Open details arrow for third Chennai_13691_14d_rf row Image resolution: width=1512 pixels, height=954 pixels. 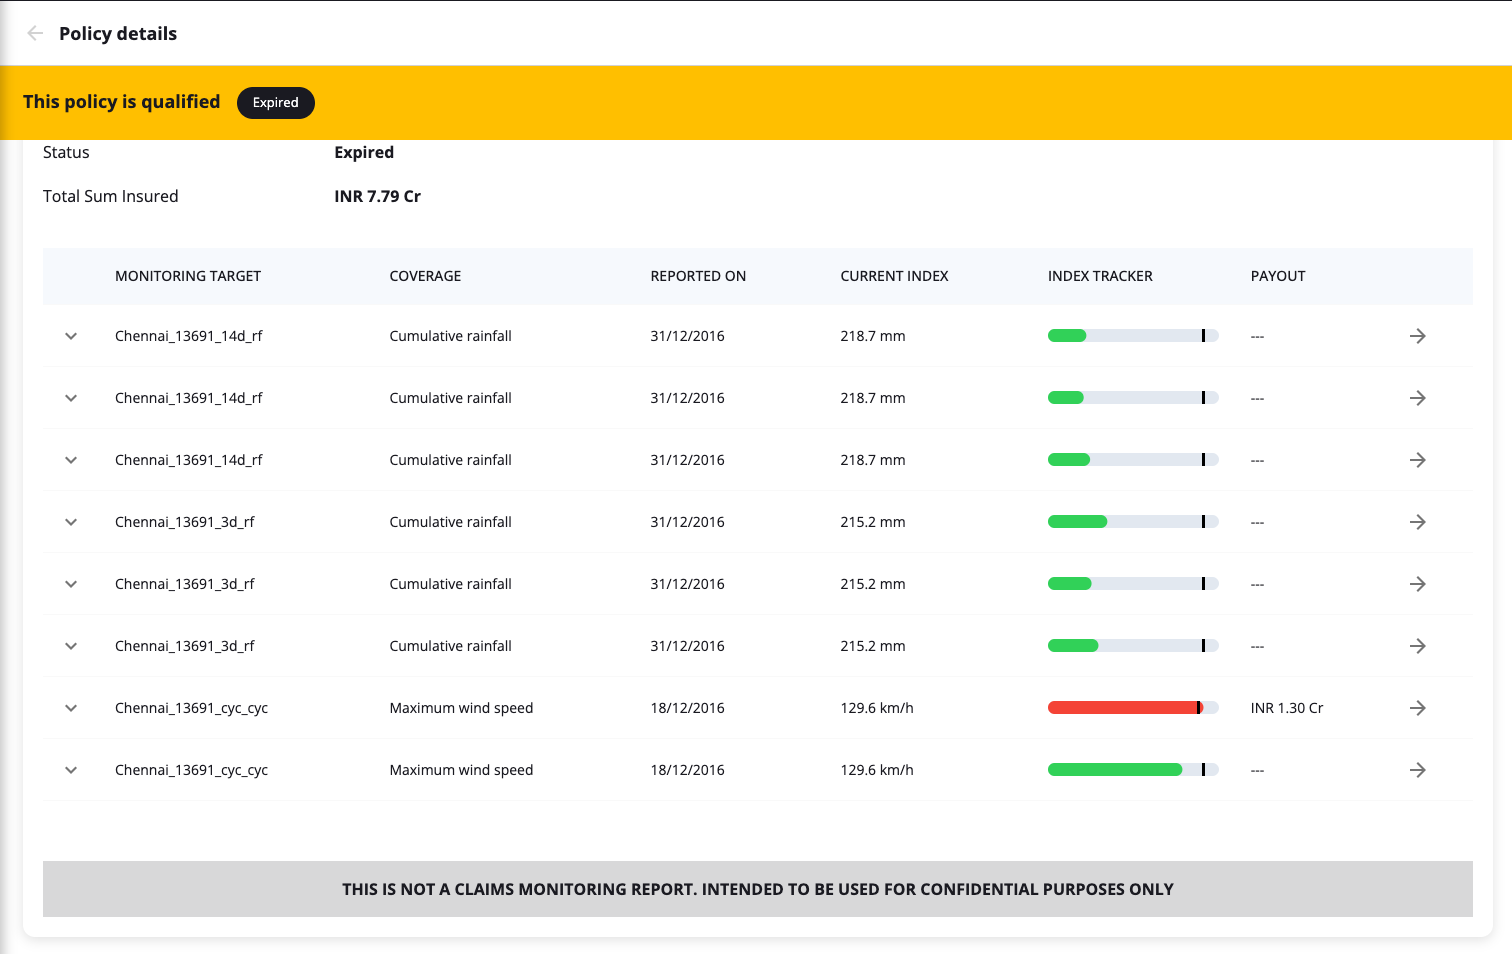1417,460
